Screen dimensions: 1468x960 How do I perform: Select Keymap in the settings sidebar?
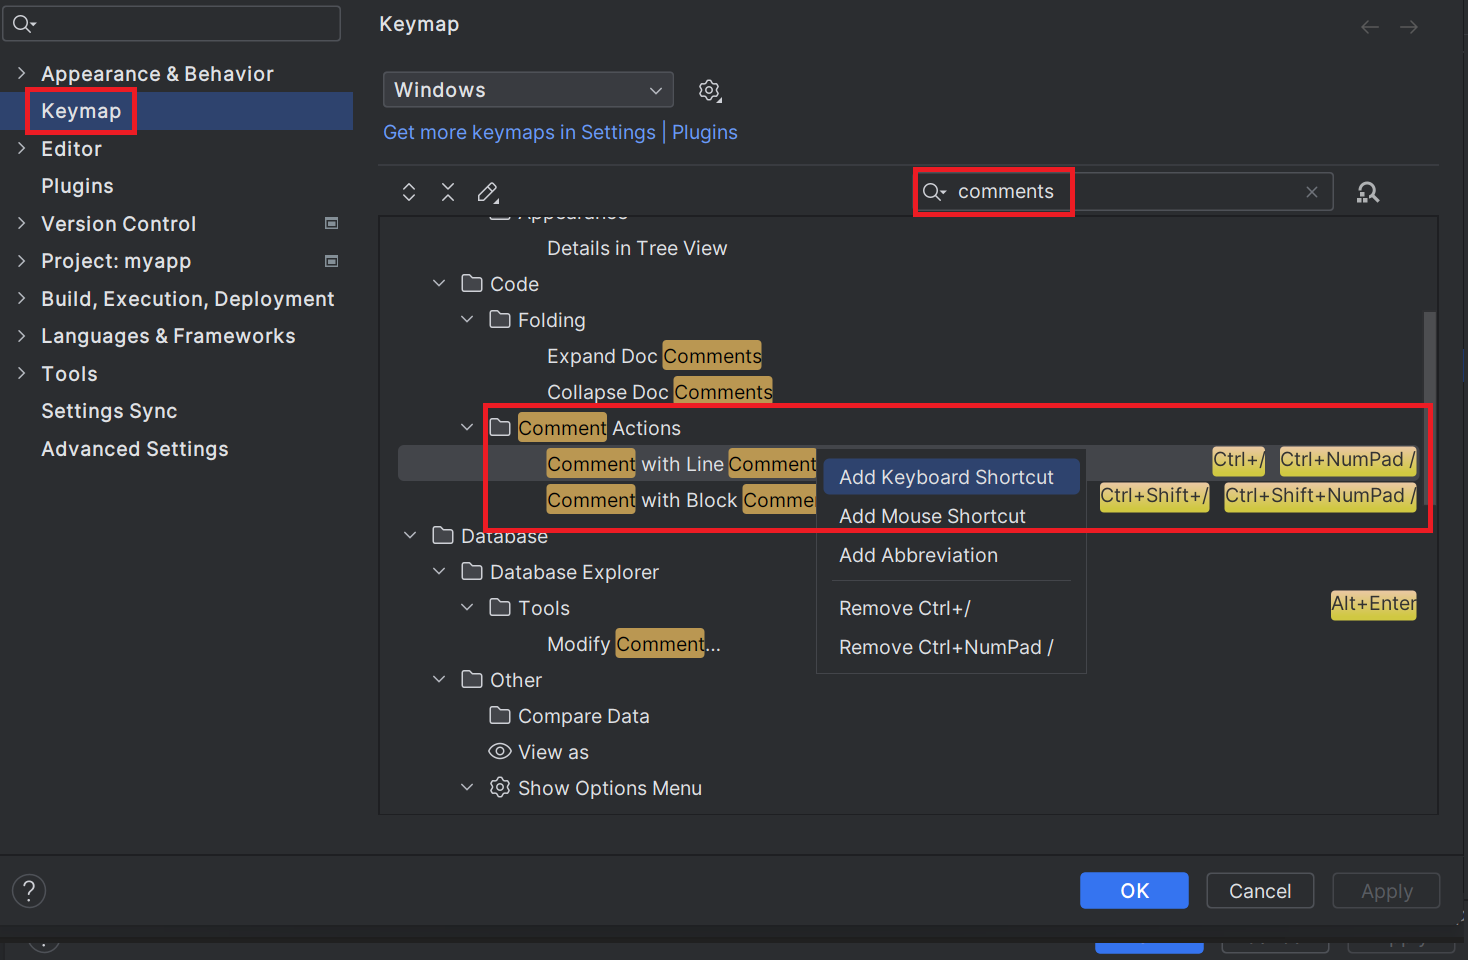80,111
